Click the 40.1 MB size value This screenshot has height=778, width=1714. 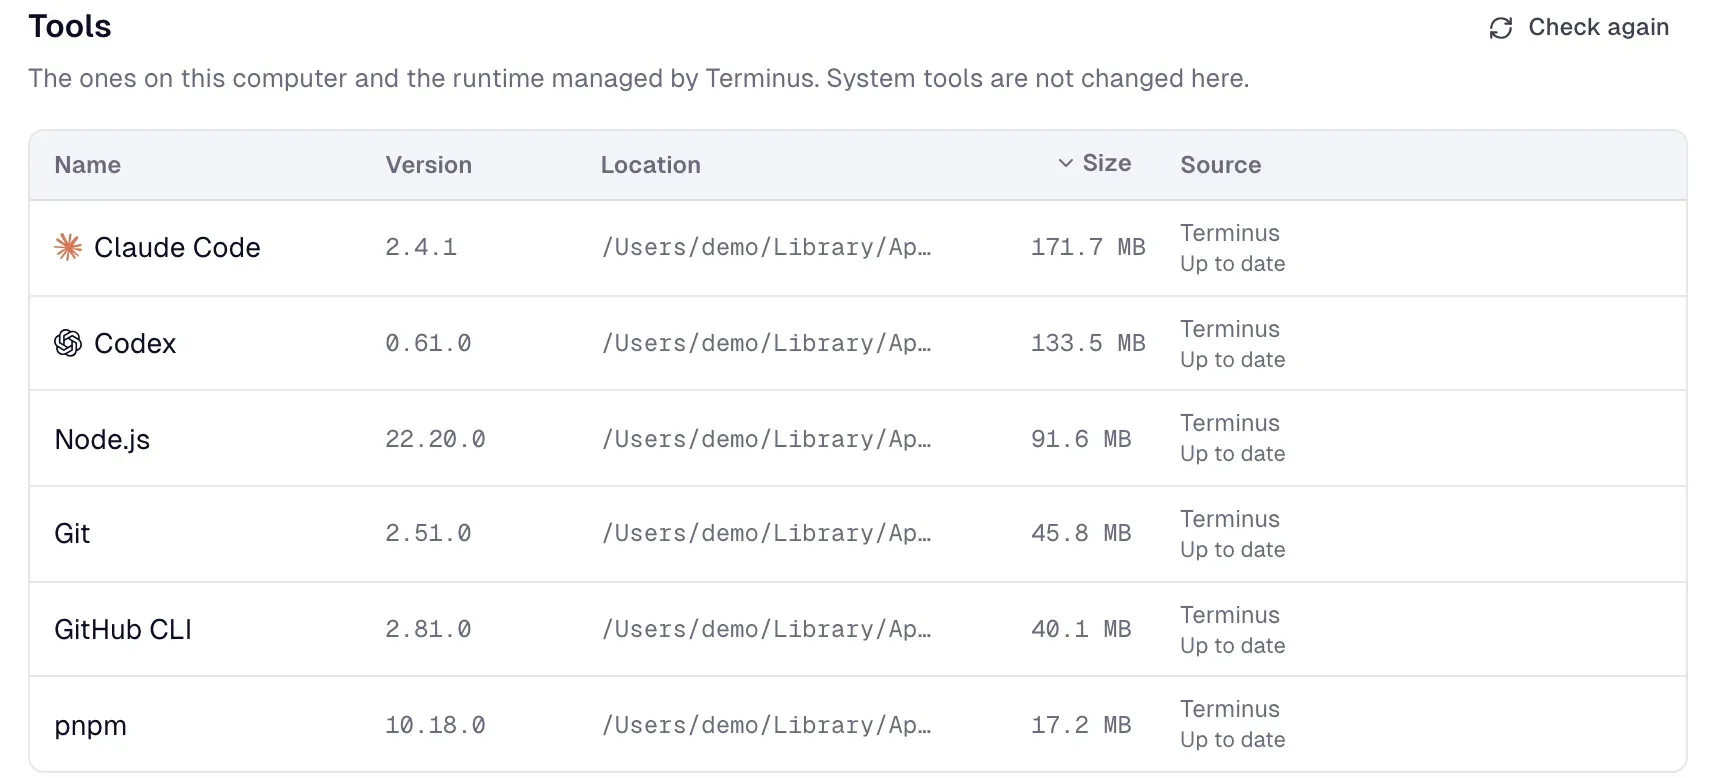point(1081,629)
